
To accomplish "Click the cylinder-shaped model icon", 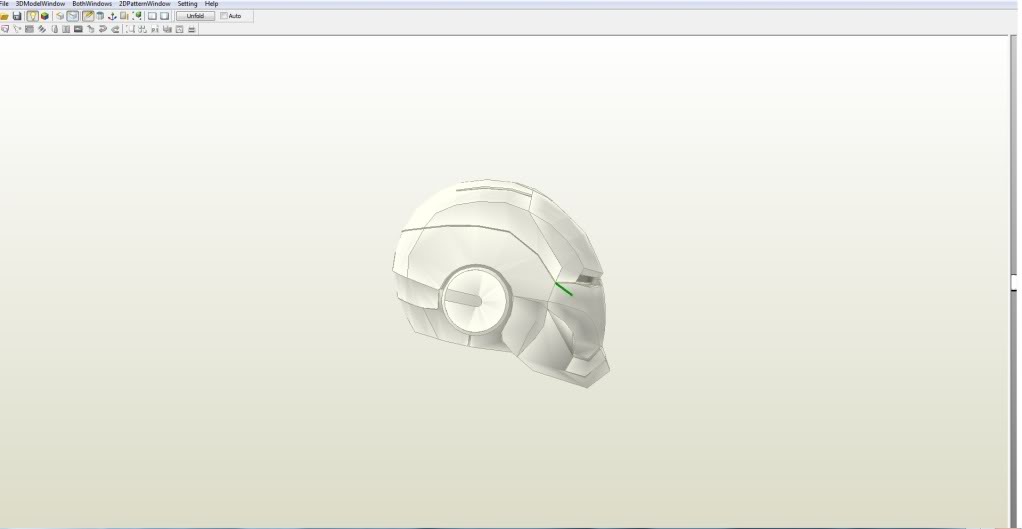I will [x=100, y=16].
